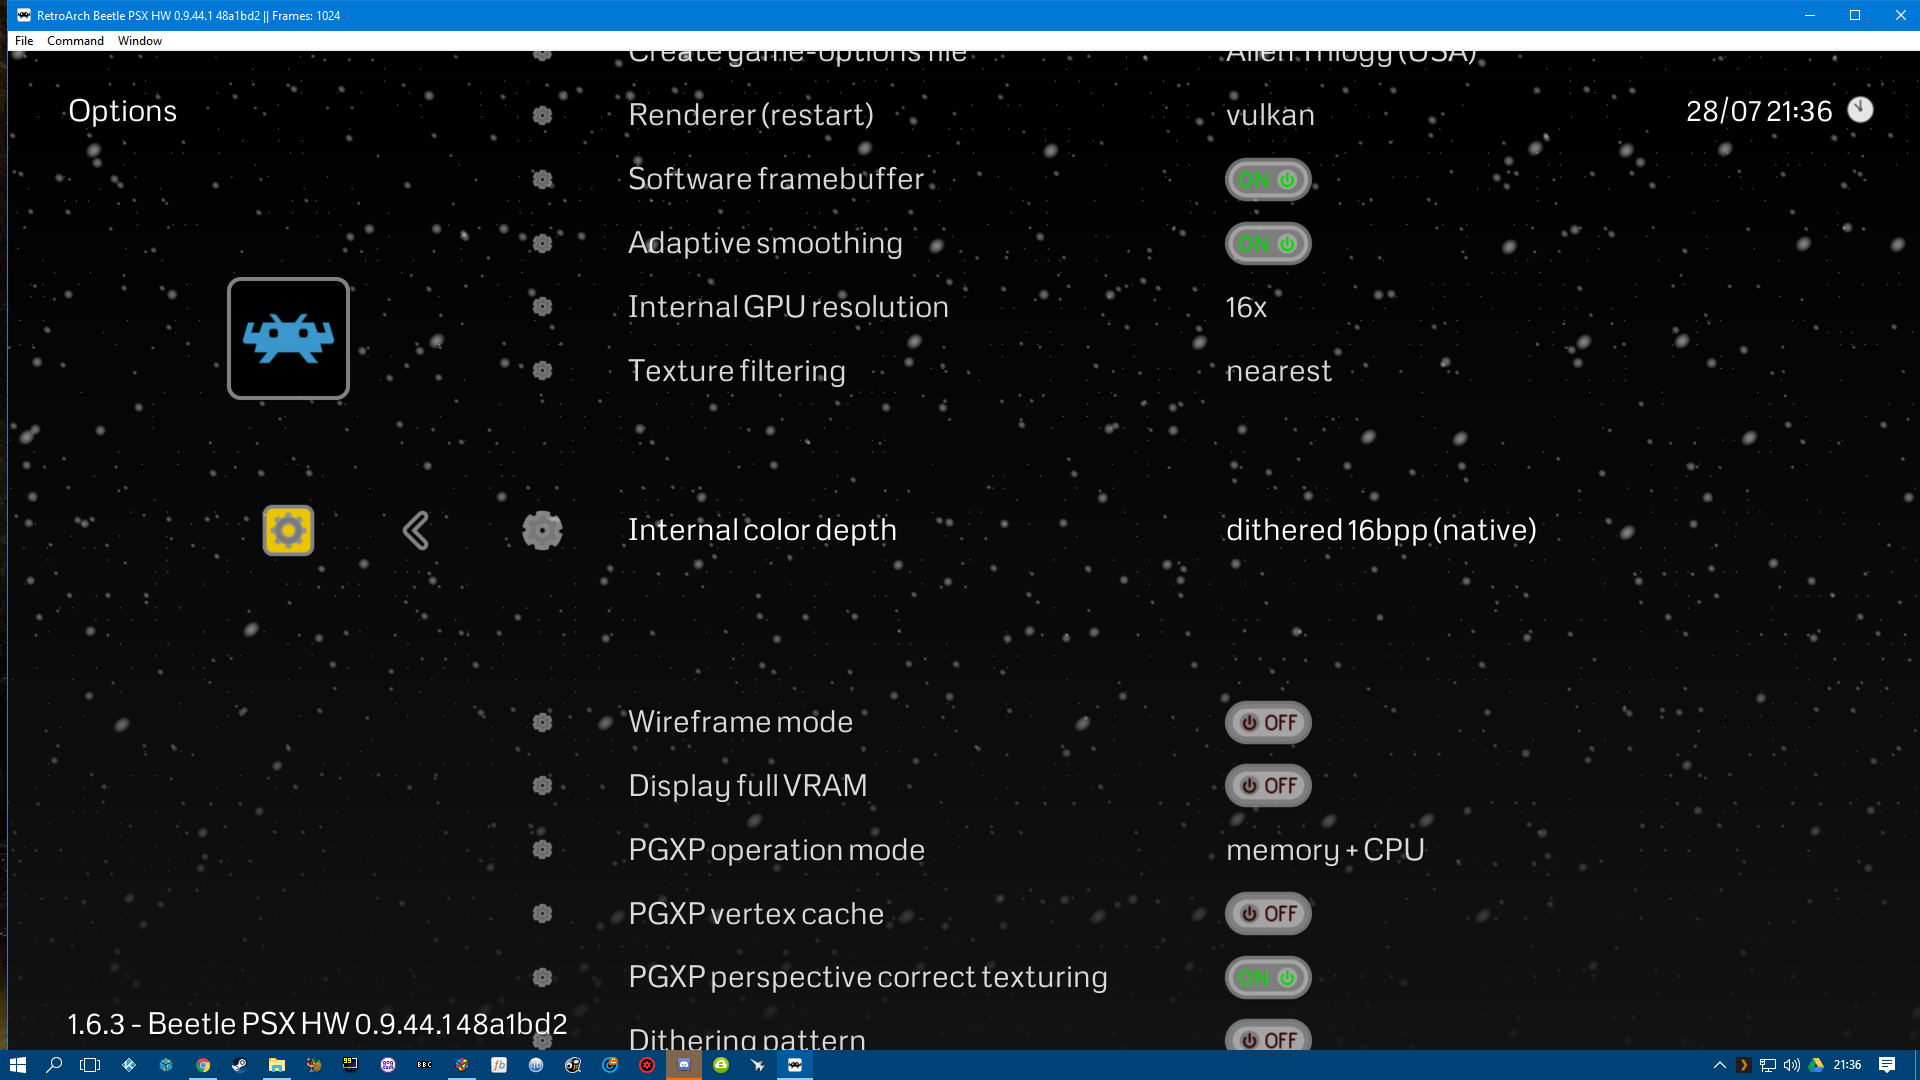
Task: Enable the PGXP vertex cache toggle
Action: 1268,913
